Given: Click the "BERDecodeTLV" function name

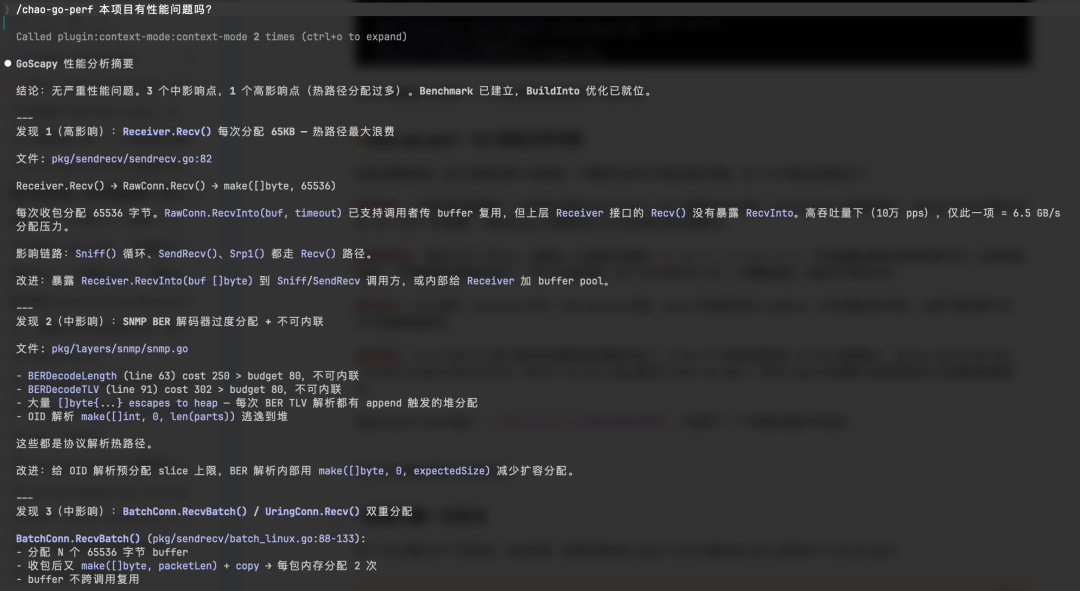Looking at the screenshot, I should point(63,389).
